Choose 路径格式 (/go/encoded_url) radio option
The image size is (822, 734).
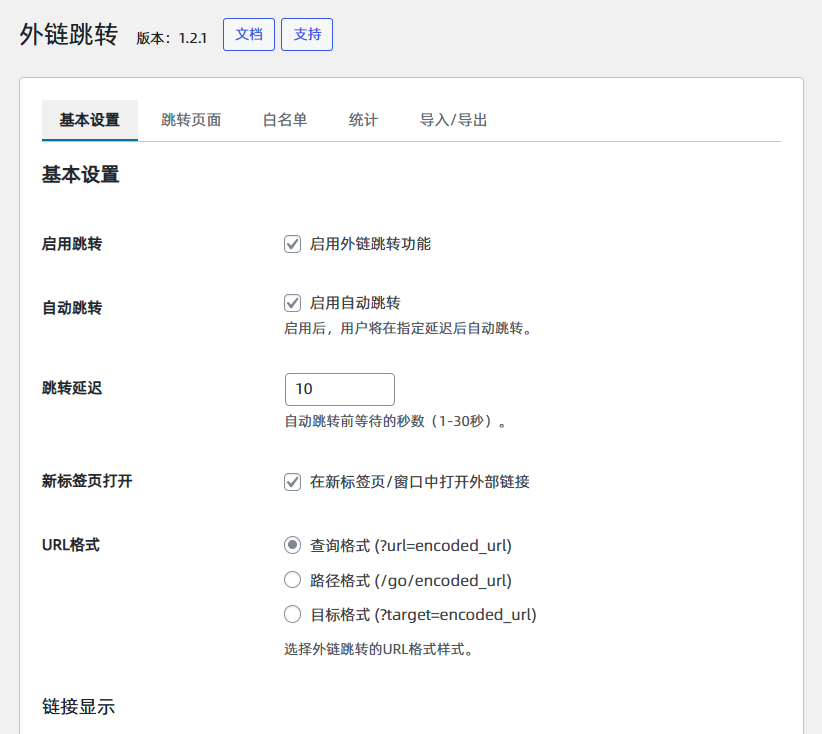point(293,580)
